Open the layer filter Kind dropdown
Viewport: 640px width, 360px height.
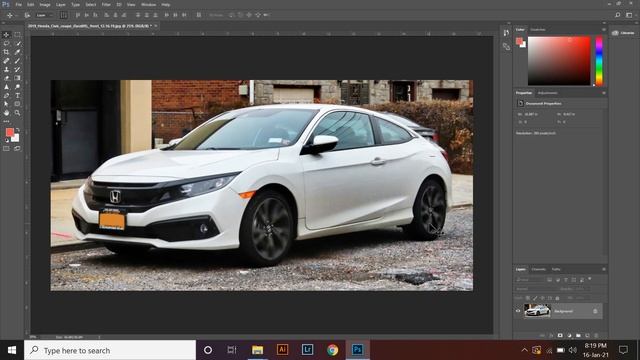pyautogui.click(x=530, y=280)
